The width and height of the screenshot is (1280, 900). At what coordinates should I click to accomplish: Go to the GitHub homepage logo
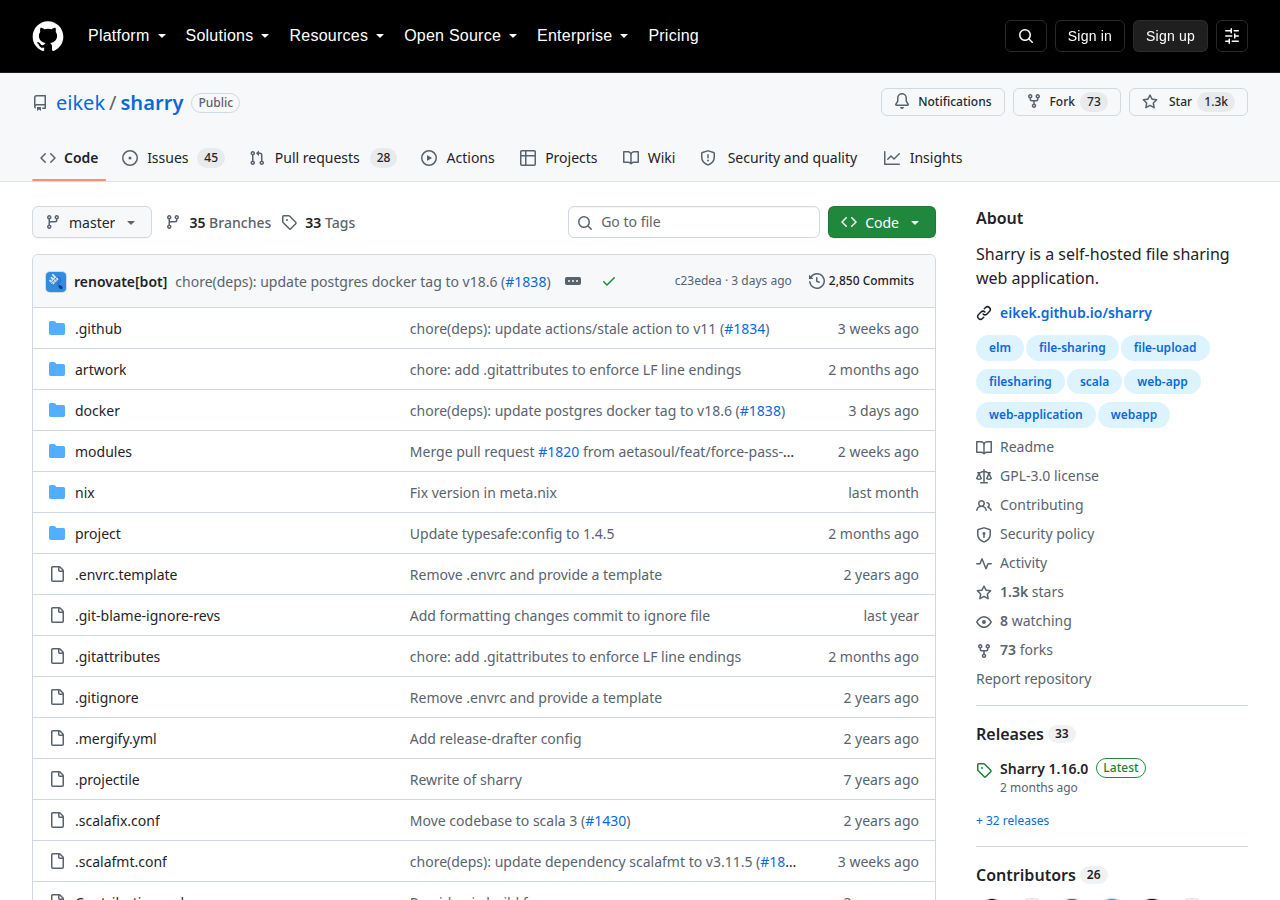tap(48, 36)
